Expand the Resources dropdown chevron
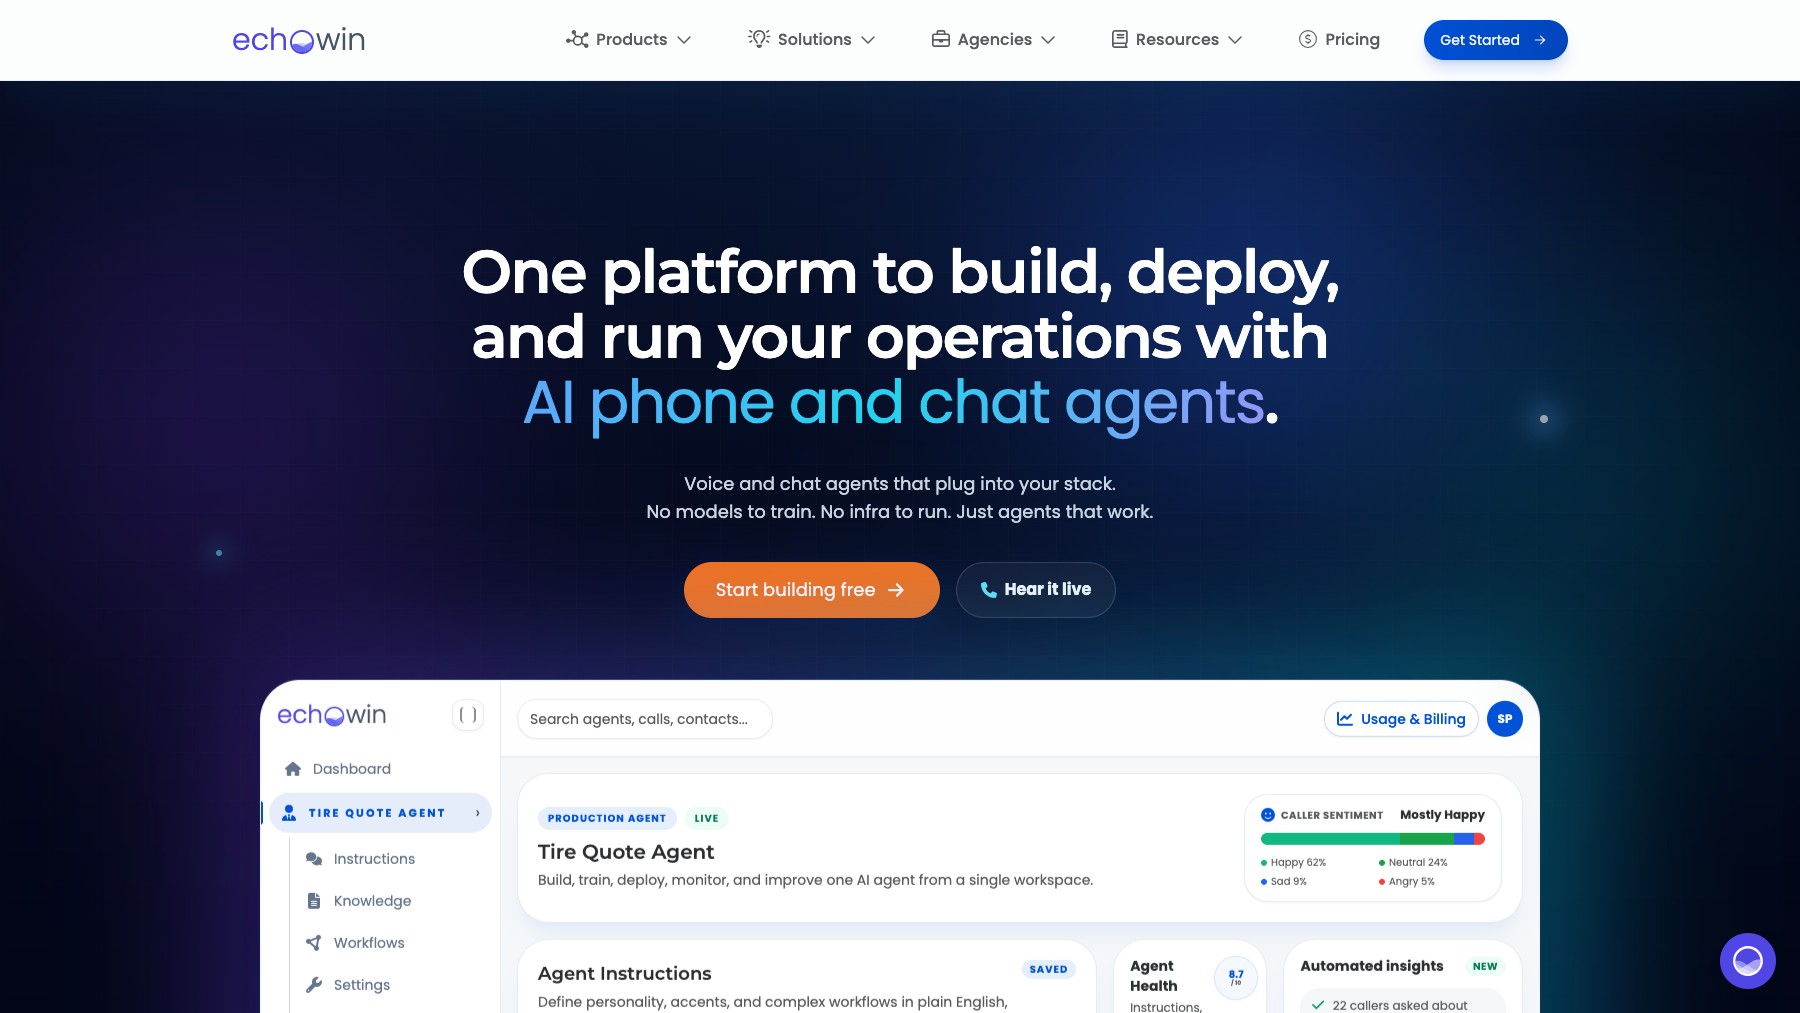1800x1013 pixels. (1235, 40)
